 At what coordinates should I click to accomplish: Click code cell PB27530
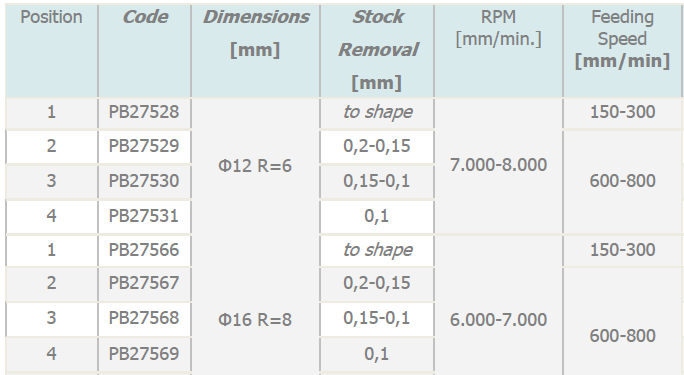(x=145, y=181)
